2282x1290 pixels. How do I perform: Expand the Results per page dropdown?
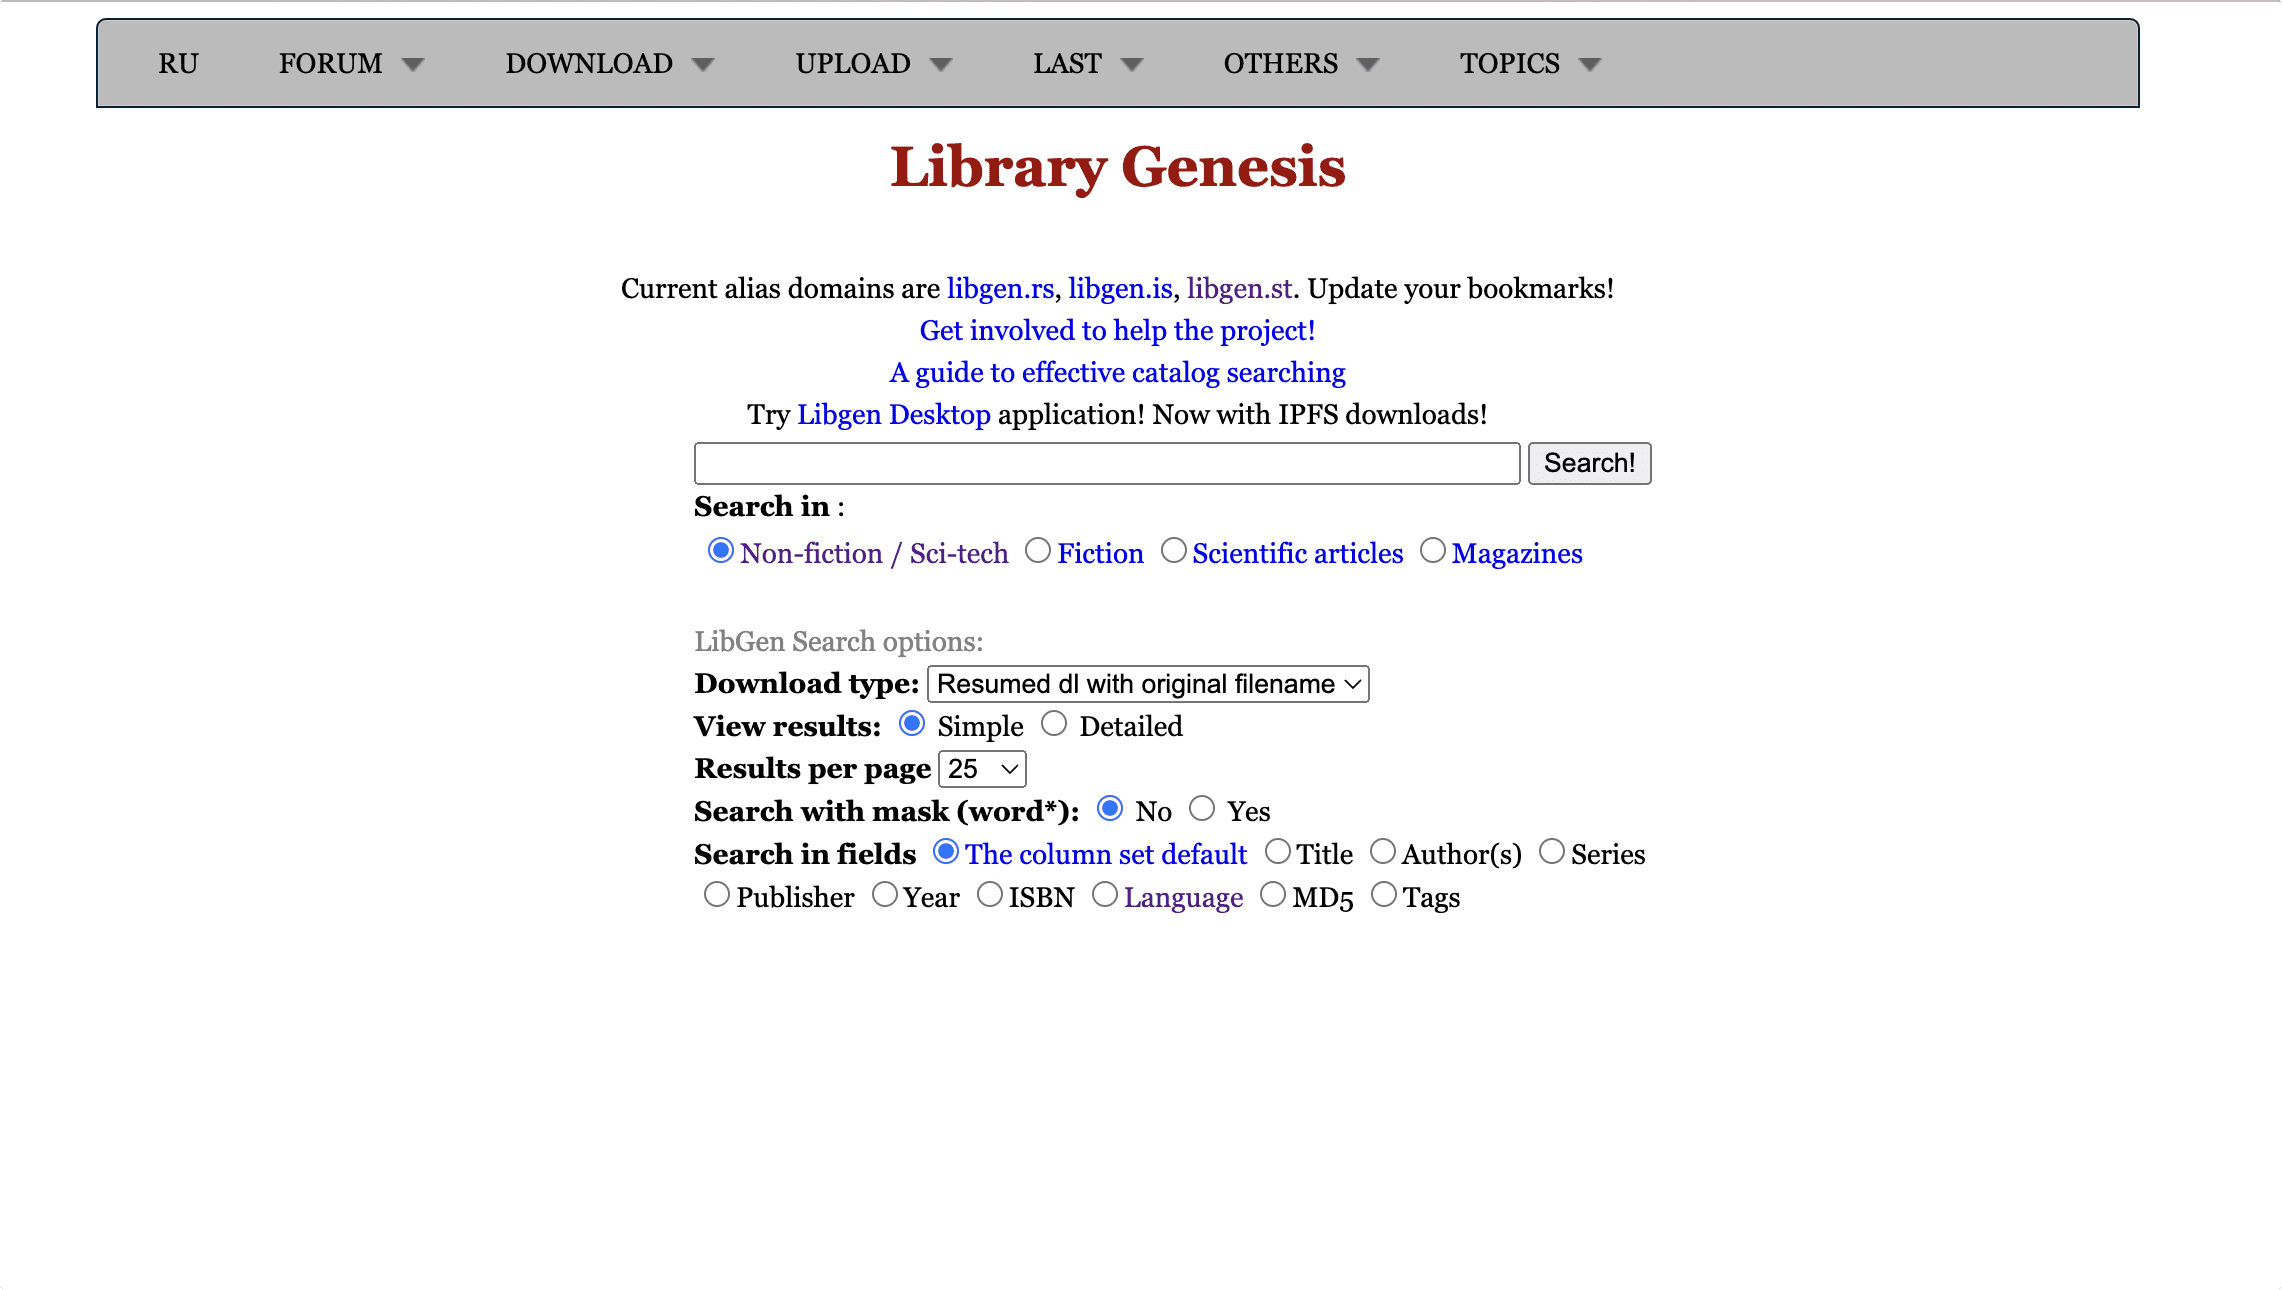(984, 768)
